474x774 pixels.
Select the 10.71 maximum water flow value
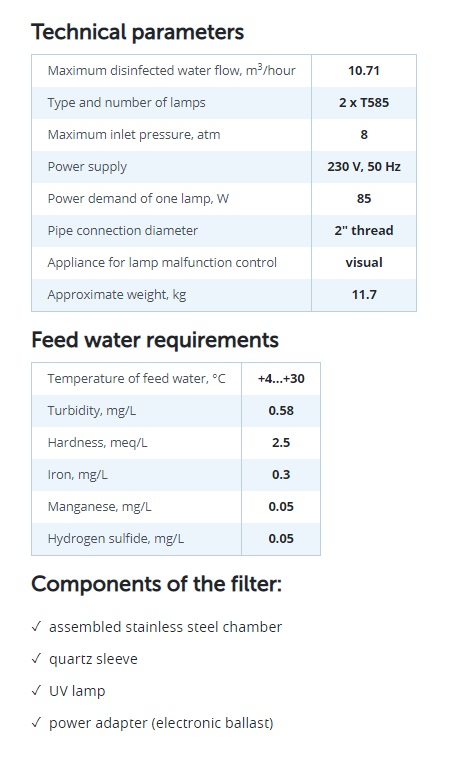pos(364,71)
